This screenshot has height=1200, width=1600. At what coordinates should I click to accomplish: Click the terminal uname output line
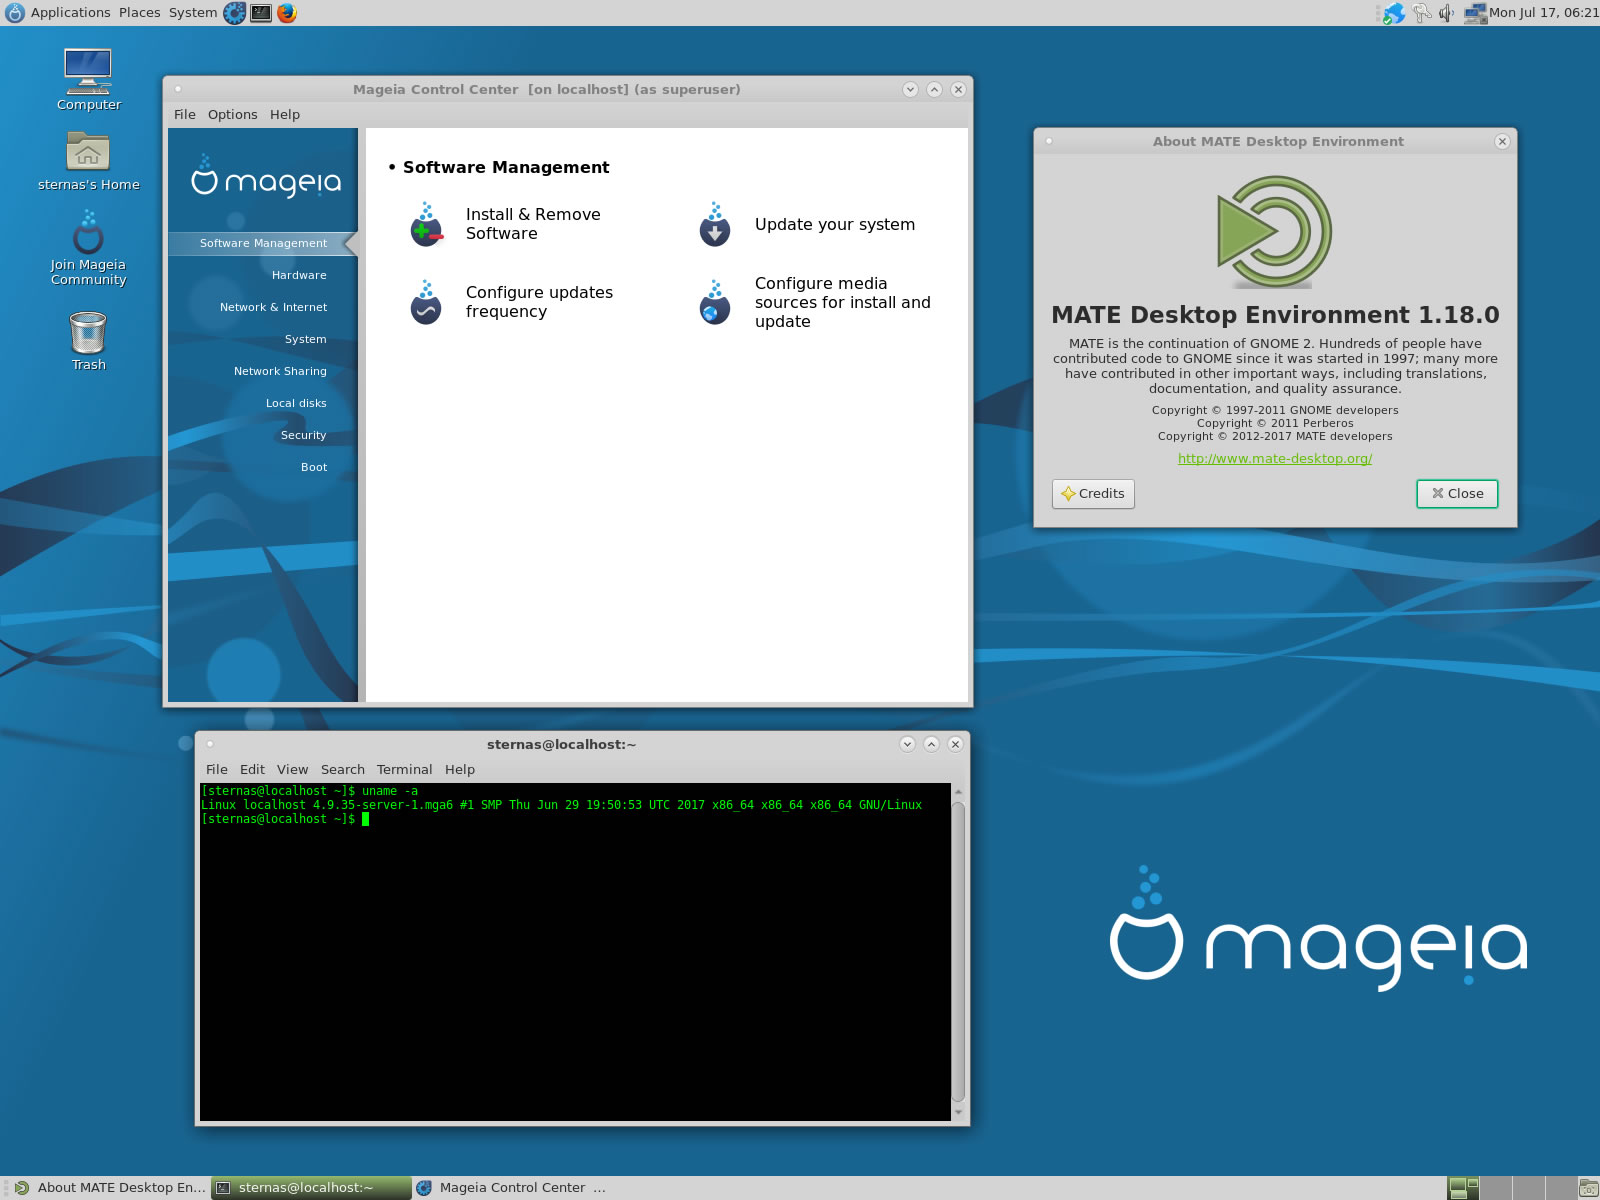pyautogui.click(x=561, y=805)
